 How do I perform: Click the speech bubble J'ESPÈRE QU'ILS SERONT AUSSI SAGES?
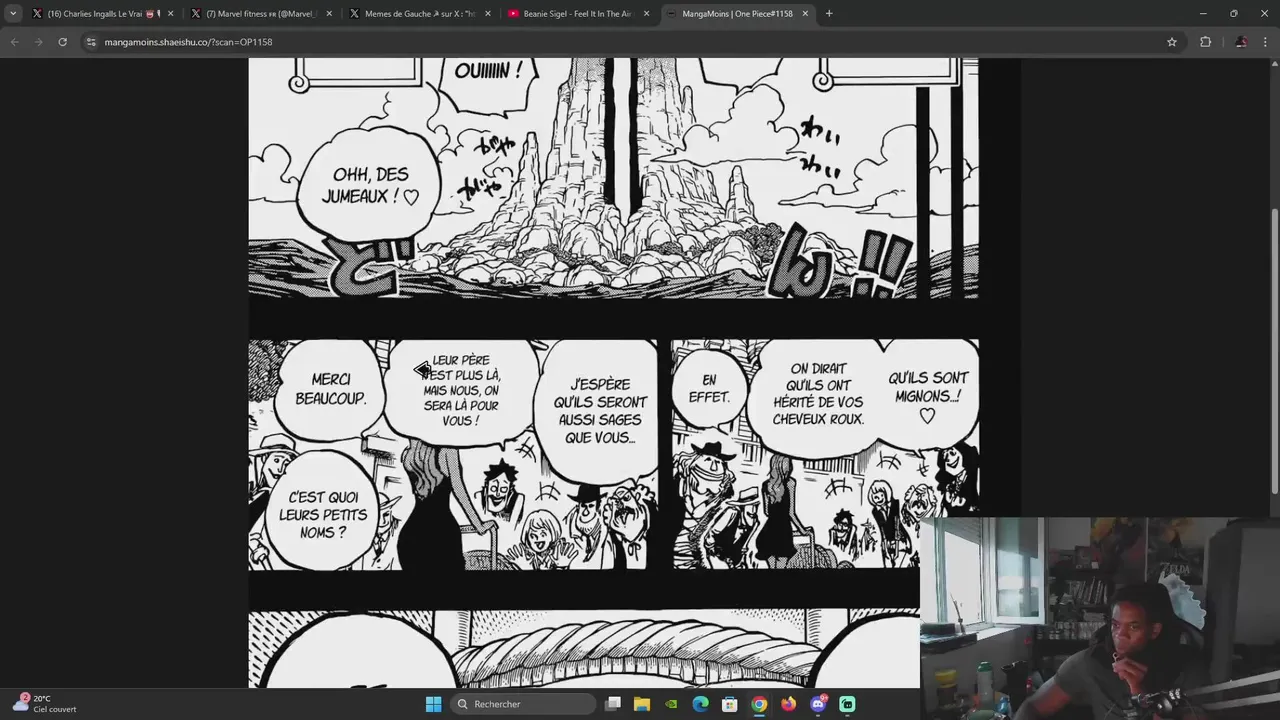point(598,411)
